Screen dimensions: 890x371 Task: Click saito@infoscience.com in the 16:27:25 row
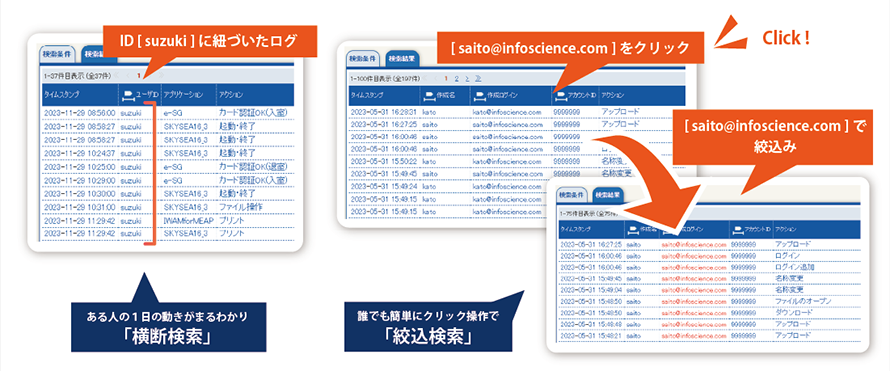pos(506,124)
